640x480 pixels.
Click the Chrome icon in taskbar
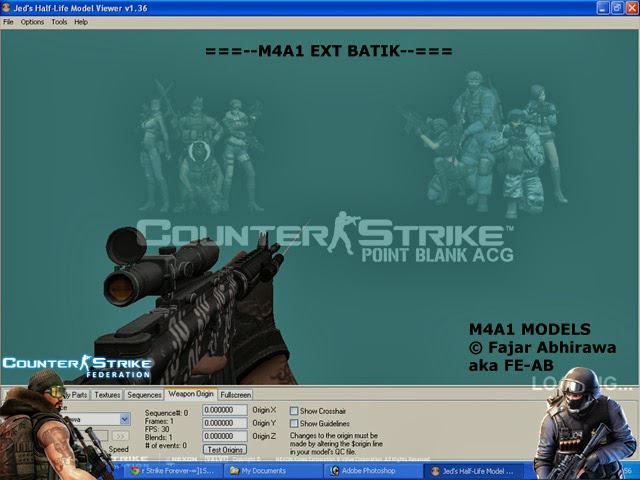click(x=135, y=471)
